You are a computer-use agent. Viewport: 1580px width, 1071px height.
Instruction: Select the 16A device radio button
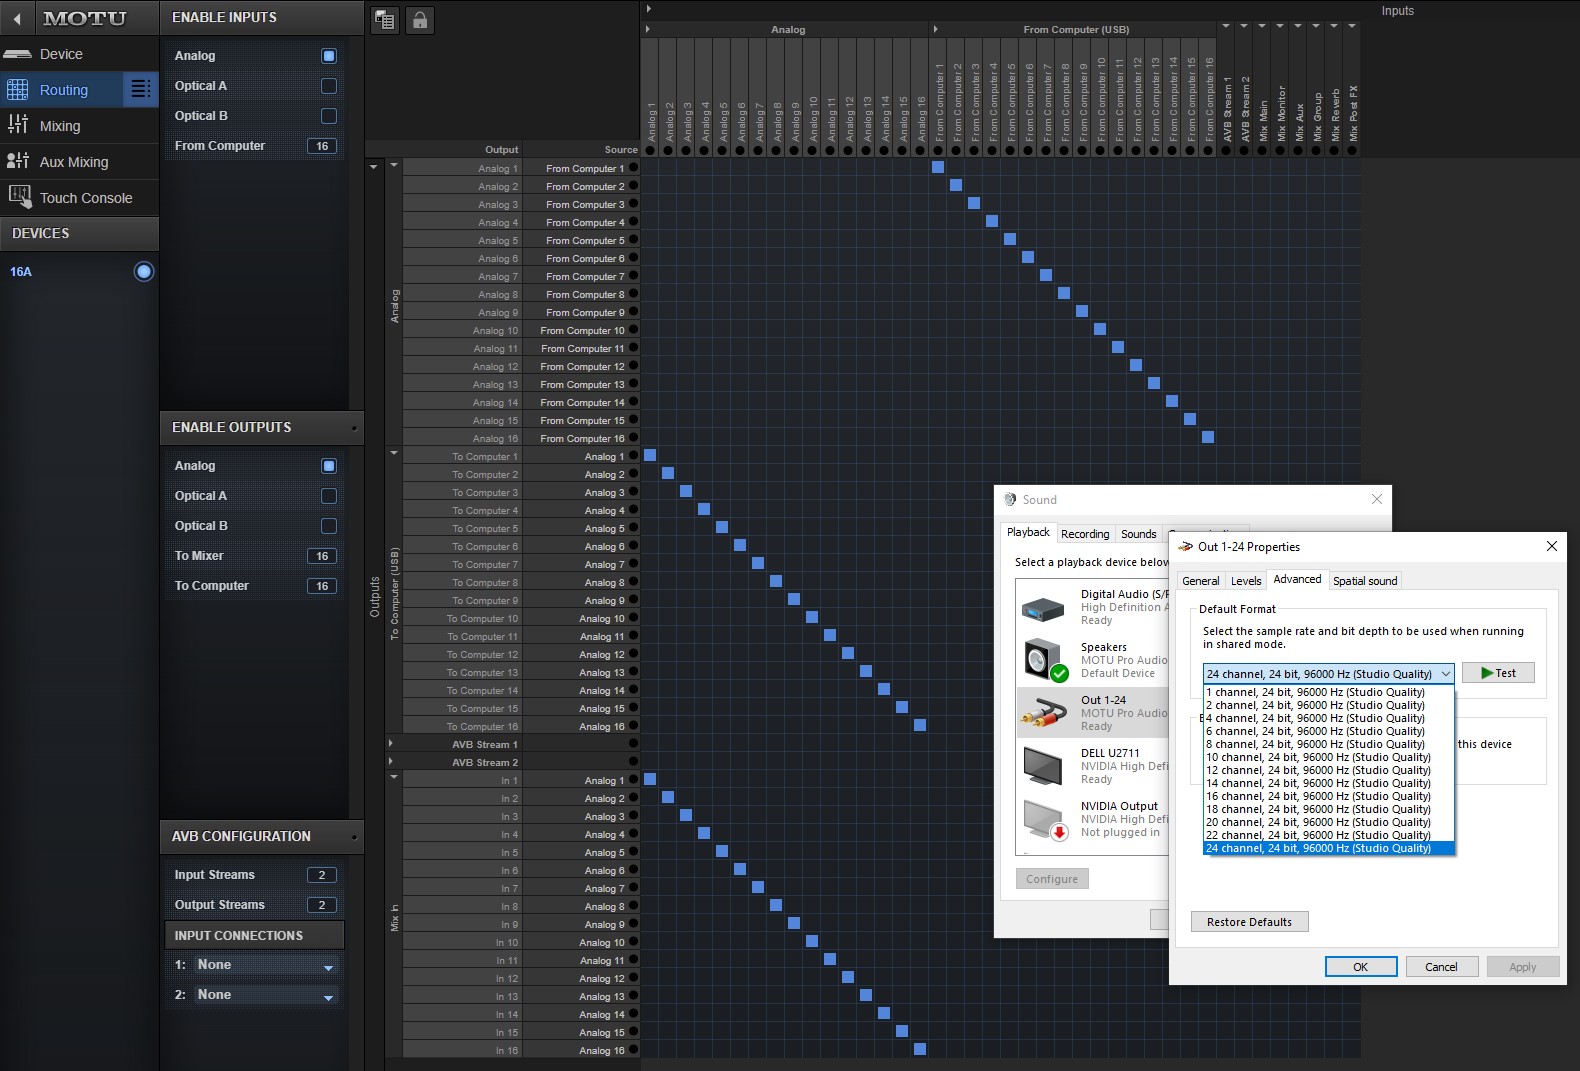[144, 271]
